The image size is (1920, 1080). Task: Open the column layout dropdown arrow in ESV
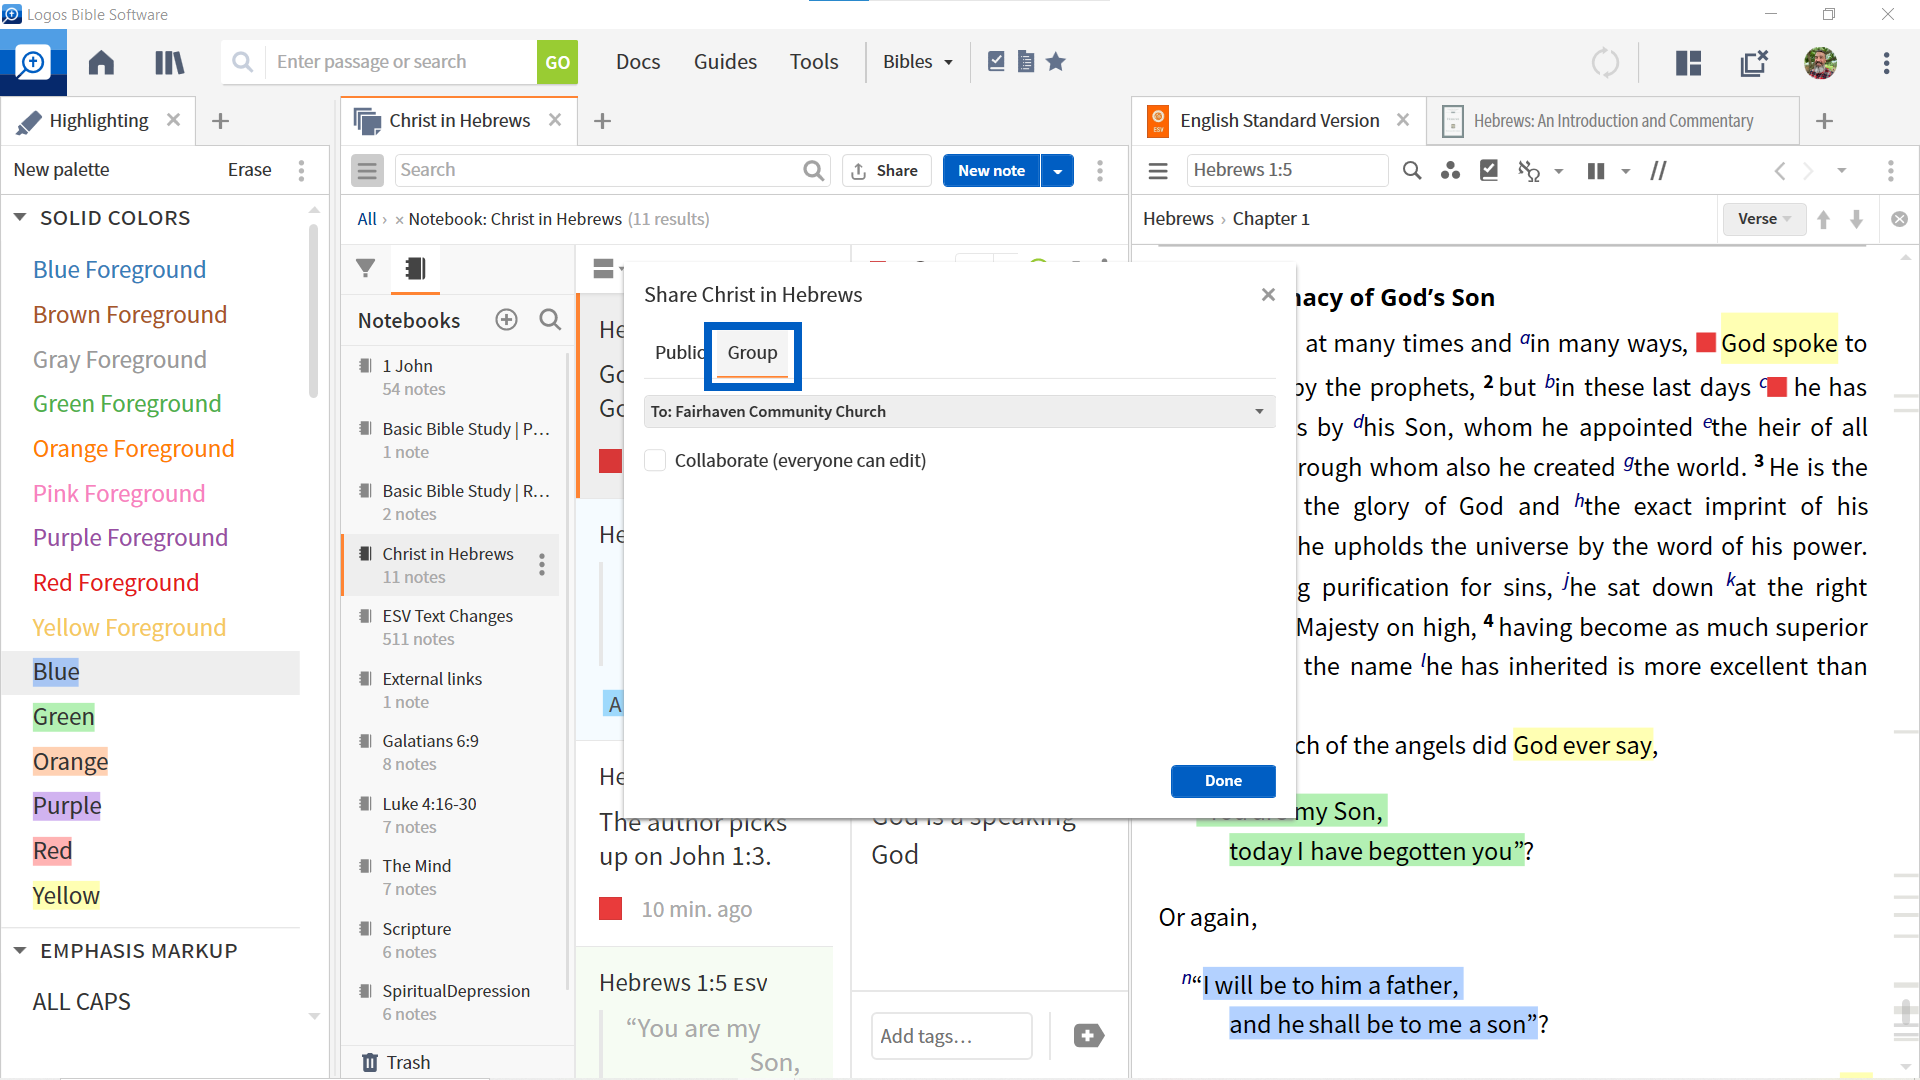[1626, 172]
